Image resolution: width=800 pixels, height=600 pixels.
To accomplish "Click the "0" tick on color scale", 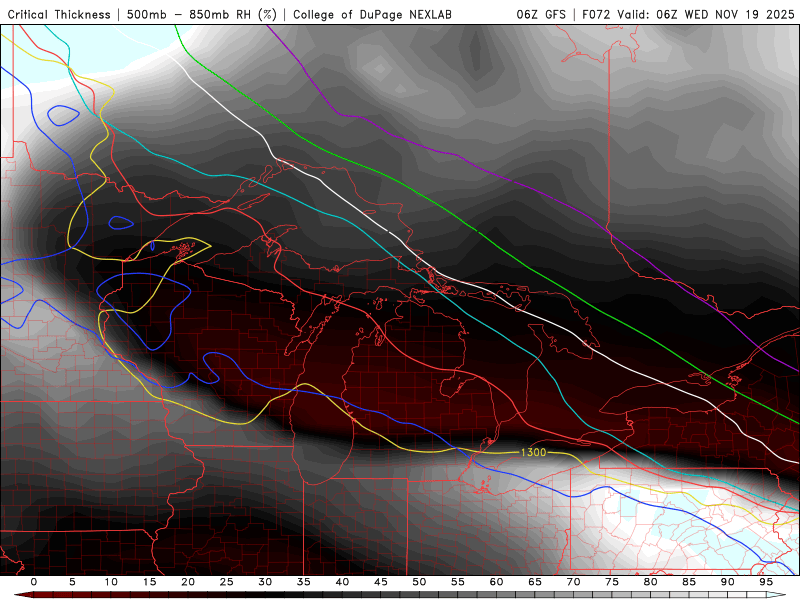I will pos(34,582).
